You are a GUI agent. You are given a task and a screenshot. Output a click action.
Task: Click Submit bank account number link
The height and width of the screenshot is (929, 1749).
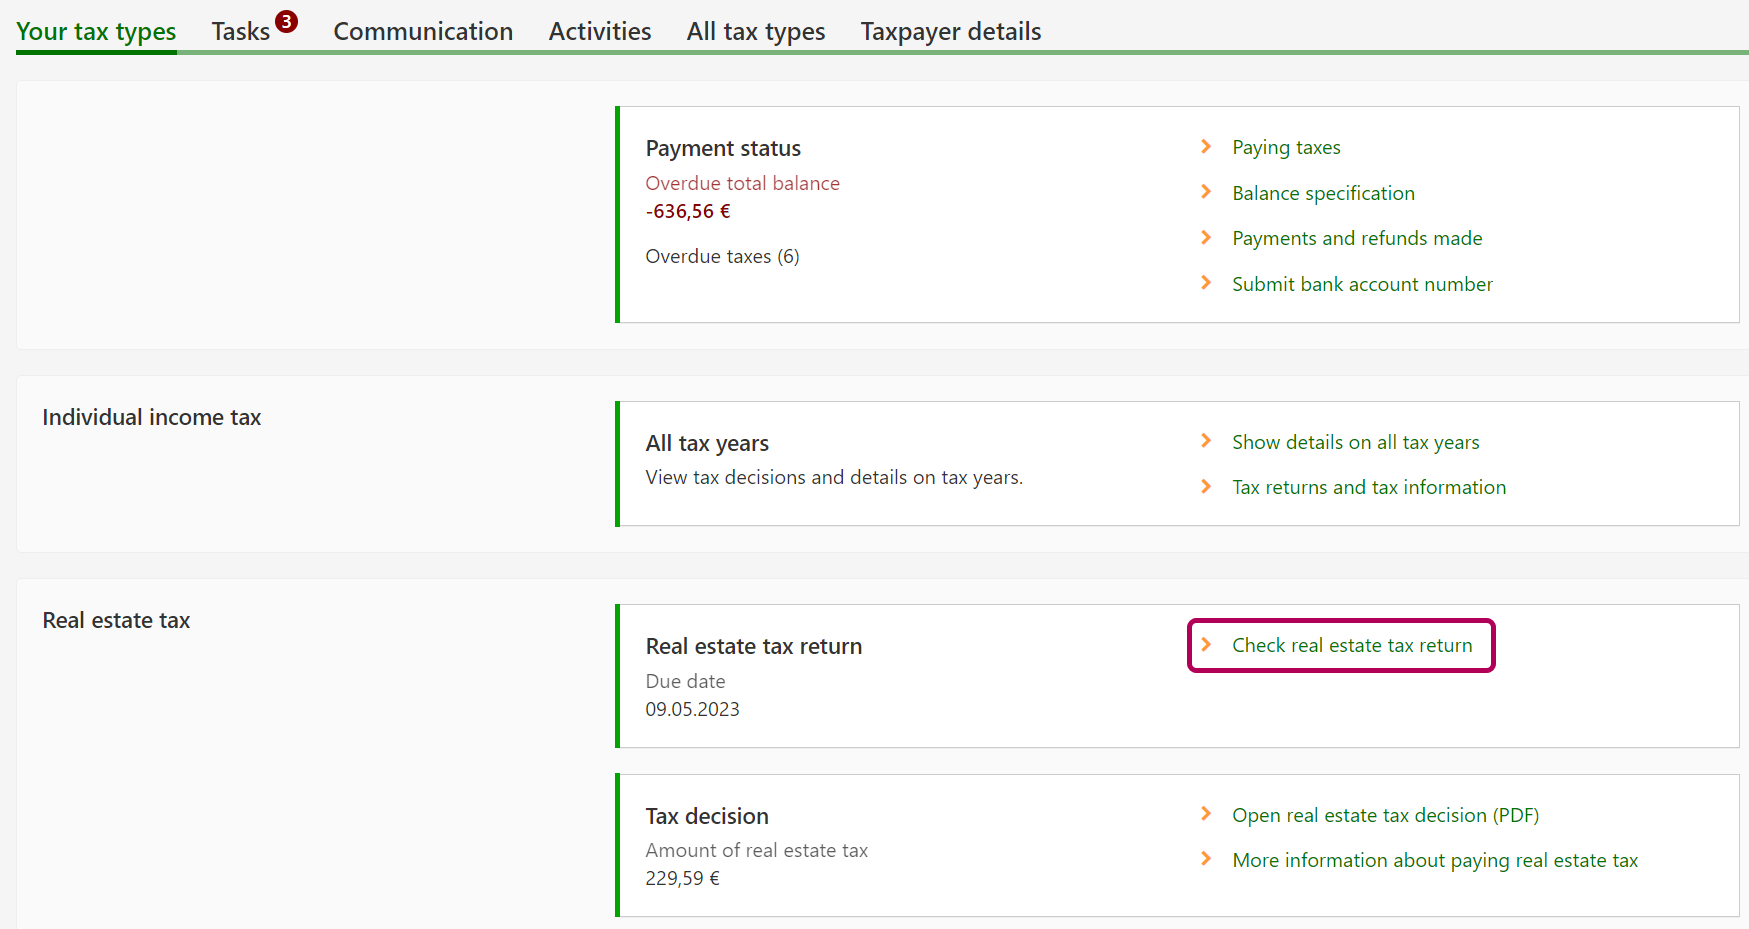click(x=1362, y=284)
